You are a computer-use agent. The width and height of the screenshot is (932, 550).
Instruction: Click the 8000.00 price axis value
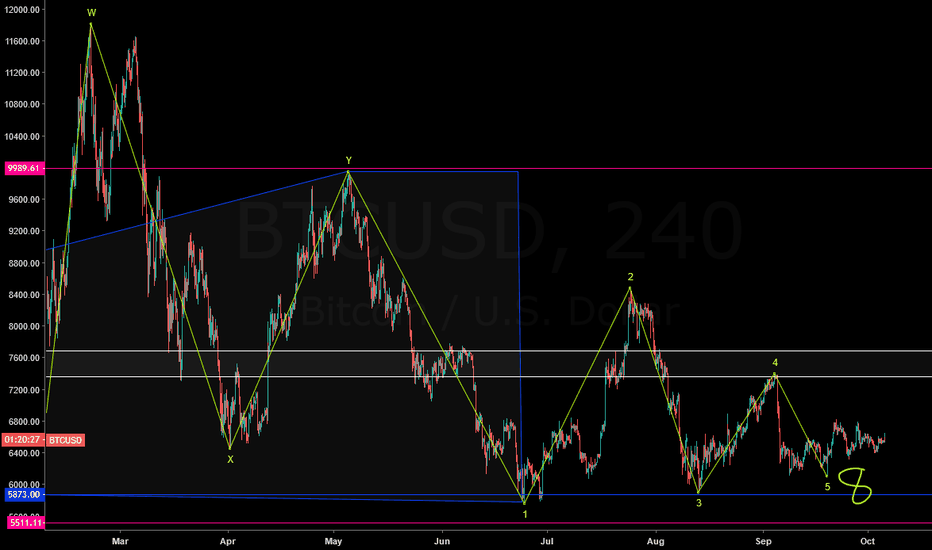click(24, 326)
